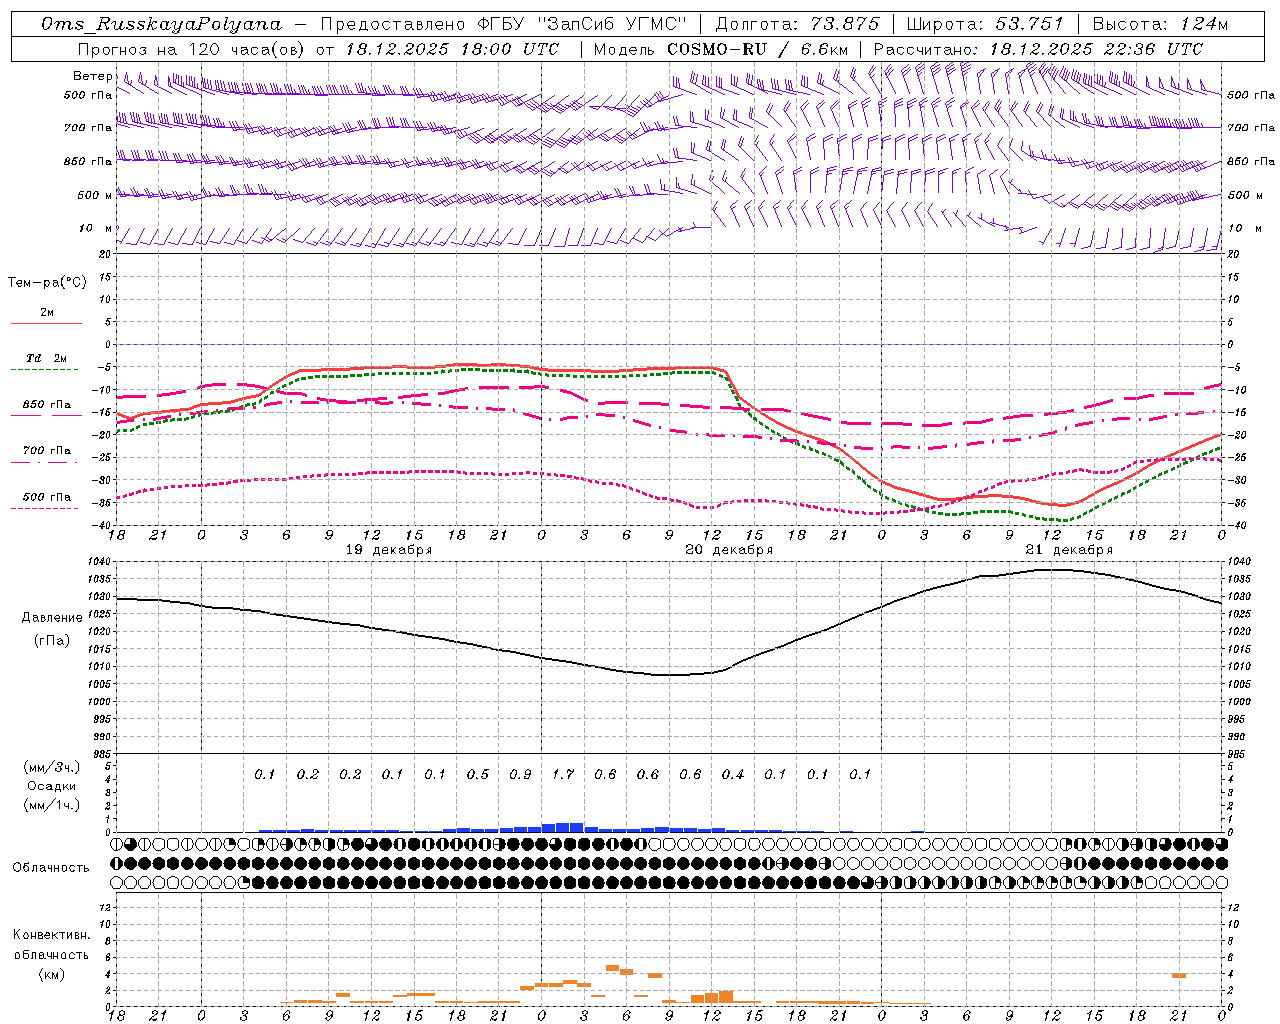Click the 850 гПа temperature legend entry

point(47,405)
